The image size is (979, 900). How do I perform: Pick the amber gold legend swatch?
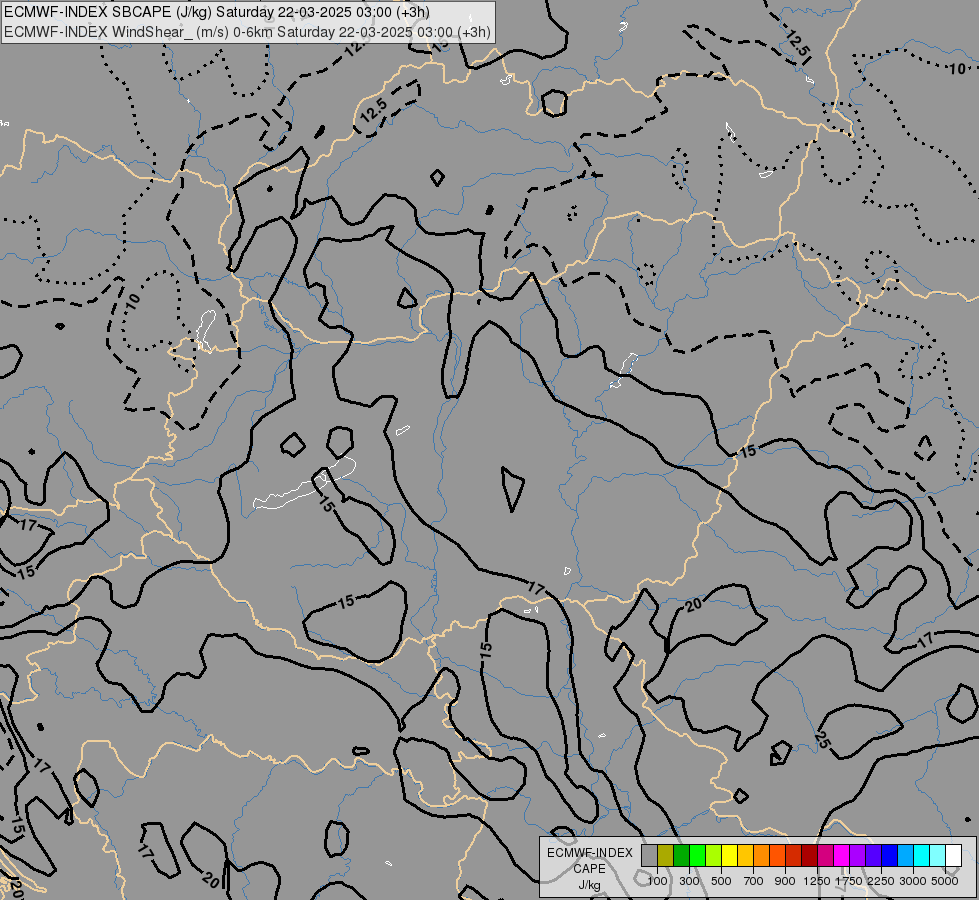pyautogui.click(x=745, y=856)
